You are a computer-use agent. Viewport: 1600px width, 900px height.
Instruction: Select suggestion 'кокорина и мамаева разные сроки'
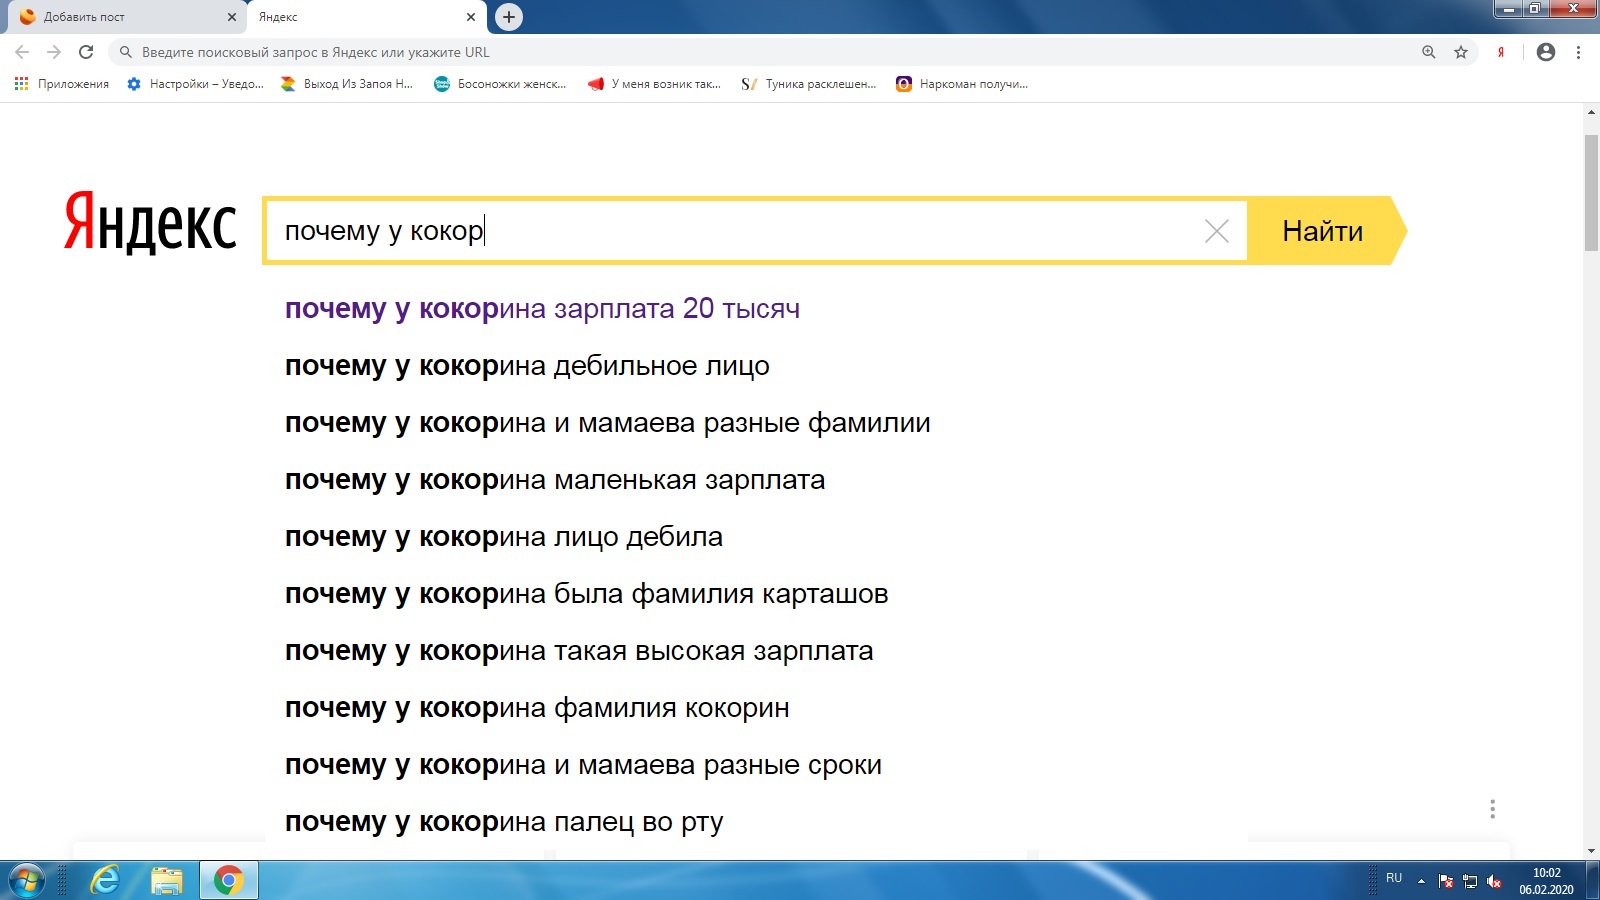pyautogui.click(x=583, y=765)
